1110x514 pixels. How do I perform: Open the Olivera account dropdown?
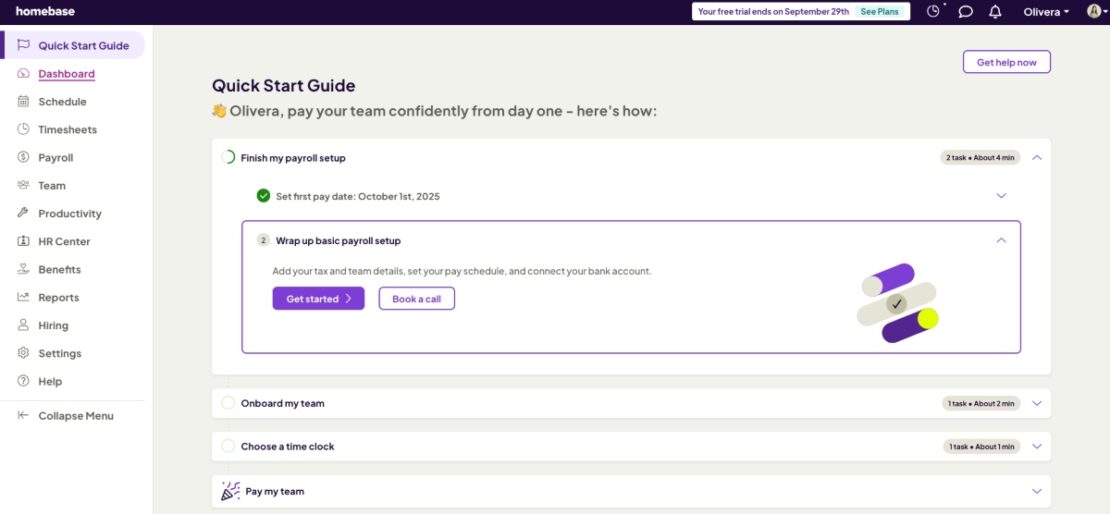point(1046,12)
